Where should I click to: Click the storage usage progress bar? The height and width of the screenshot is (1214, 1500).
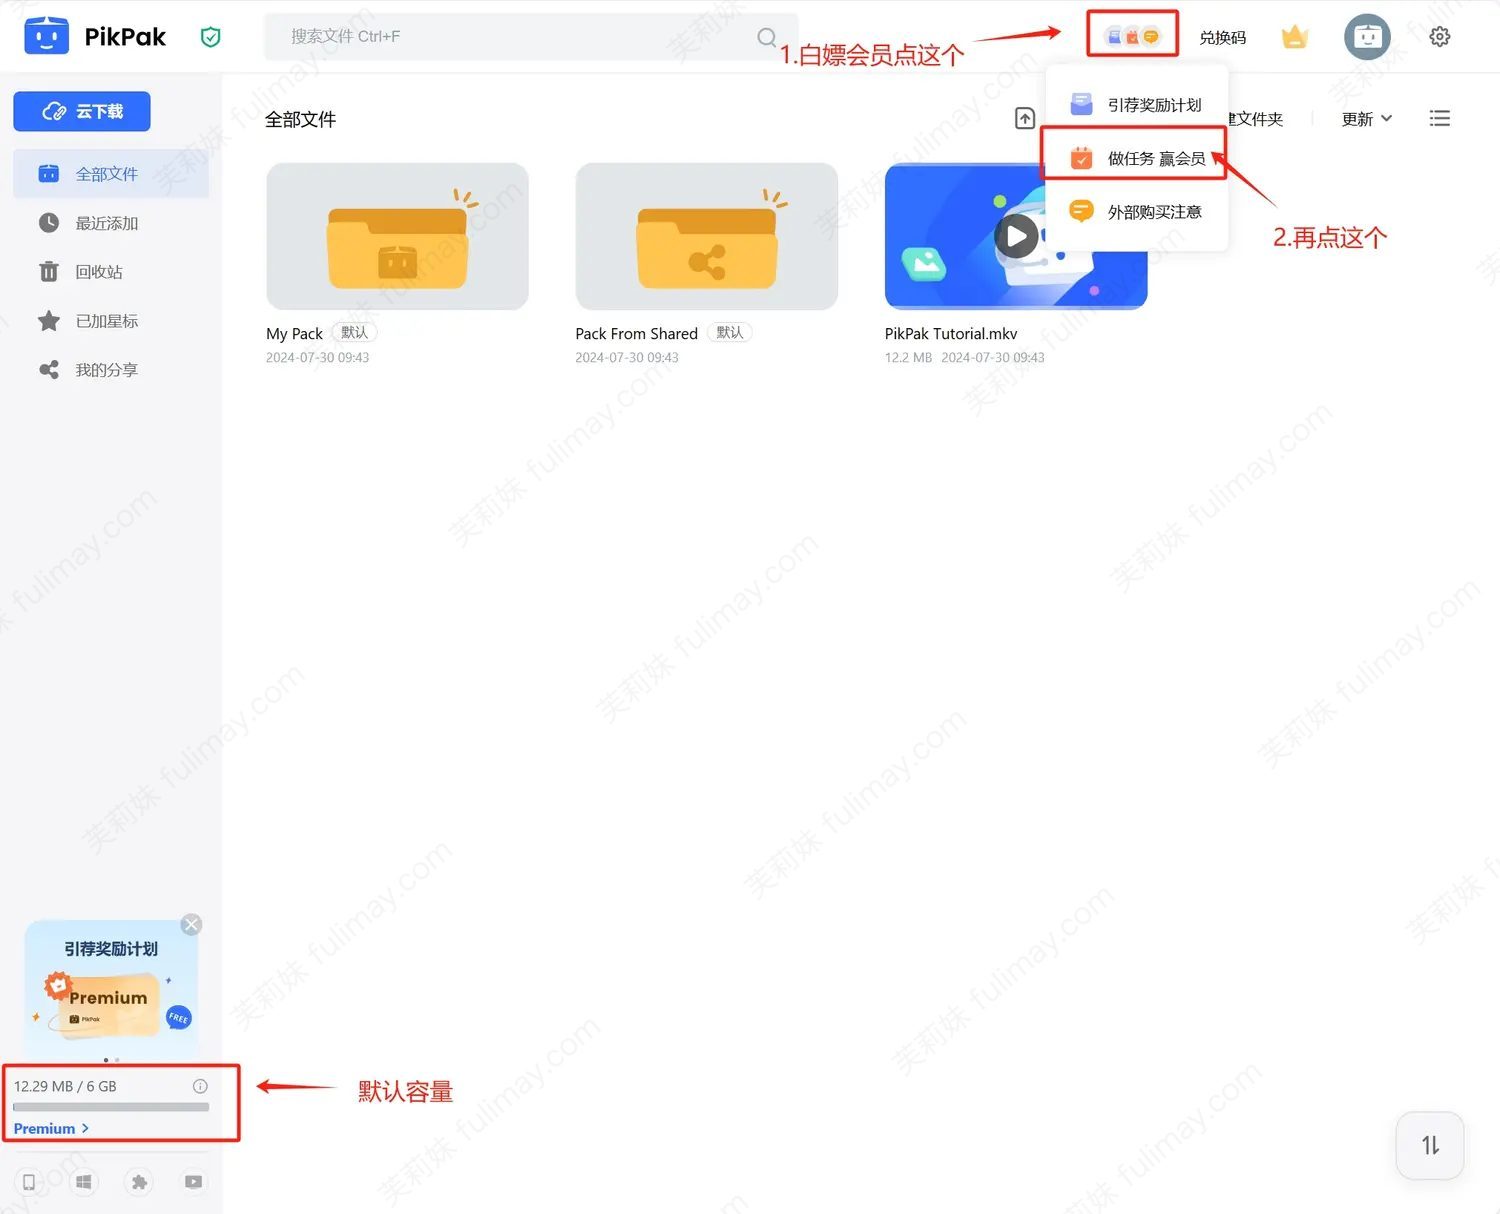click(x=111, y=1107)
